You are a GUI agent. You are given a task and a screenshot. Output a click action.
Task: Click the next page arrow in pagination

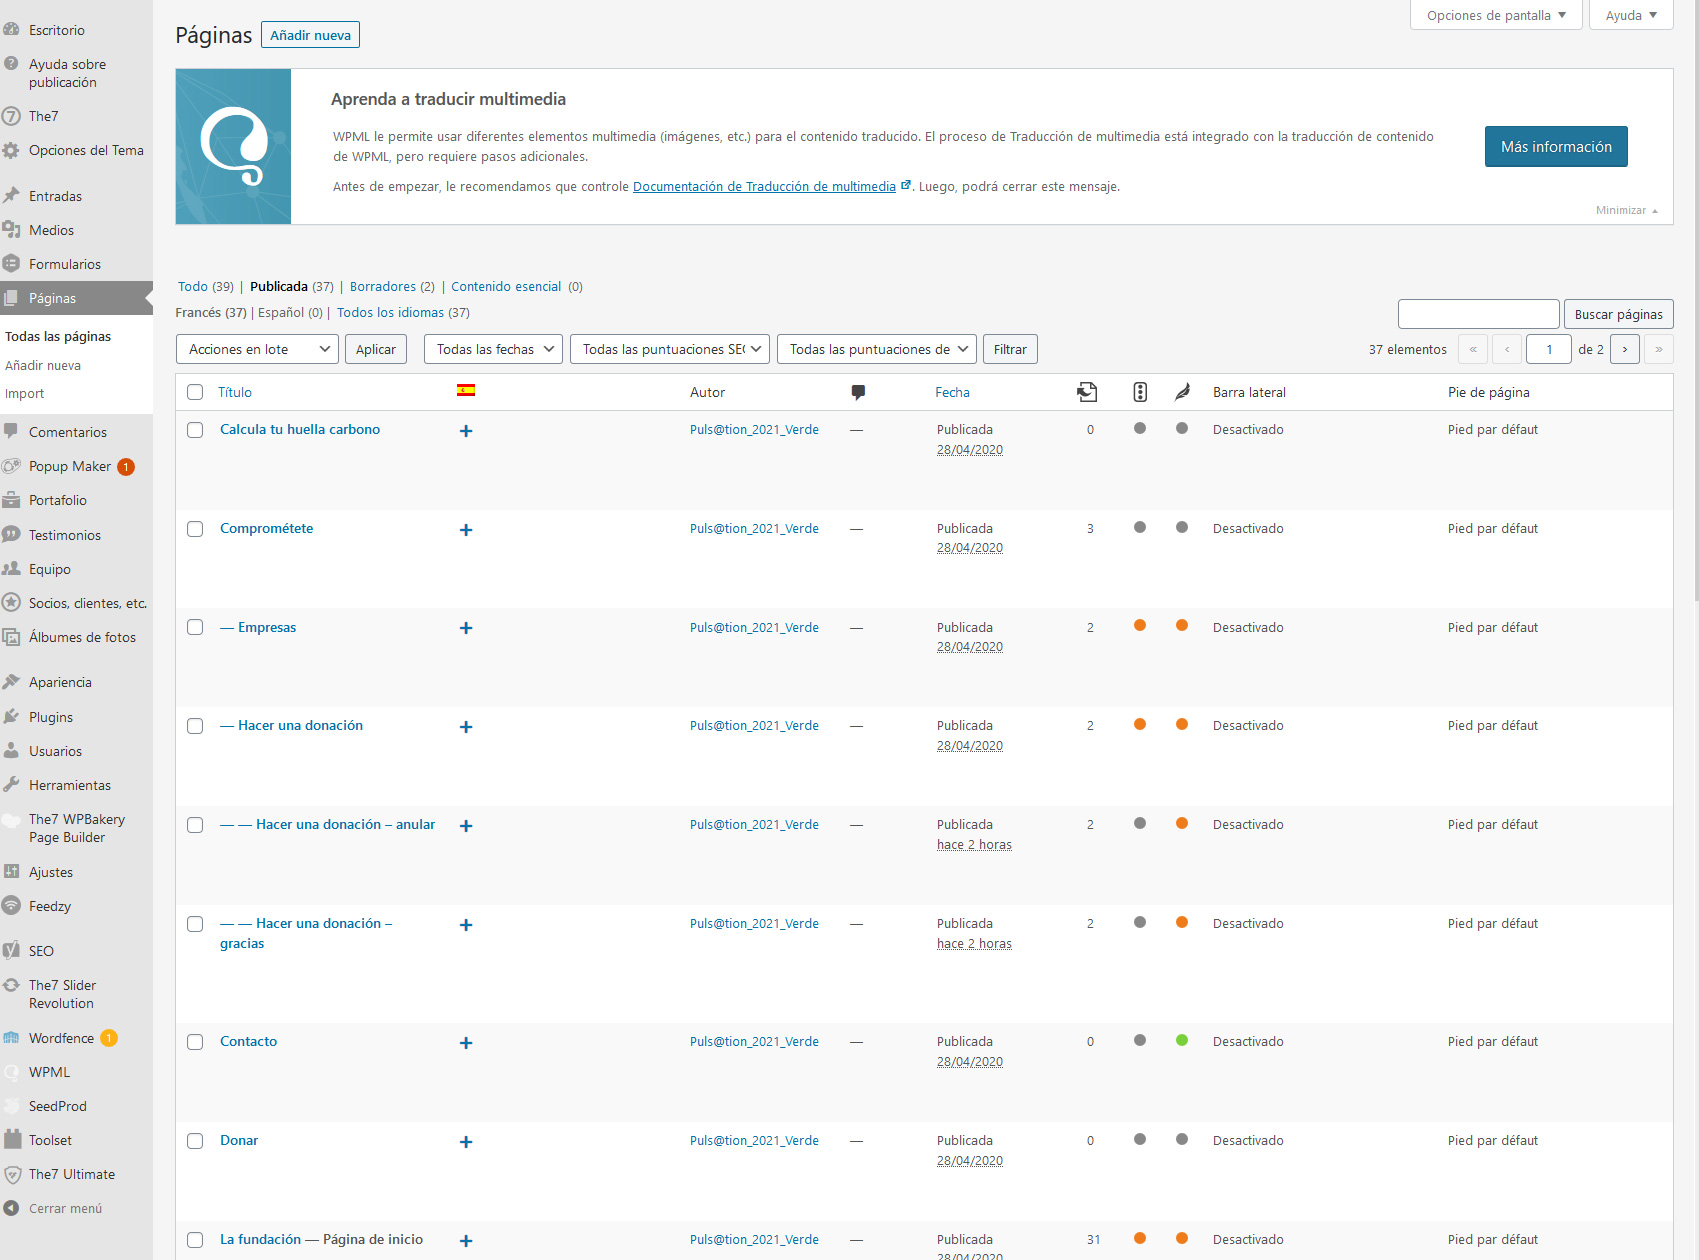(1624, 349)
